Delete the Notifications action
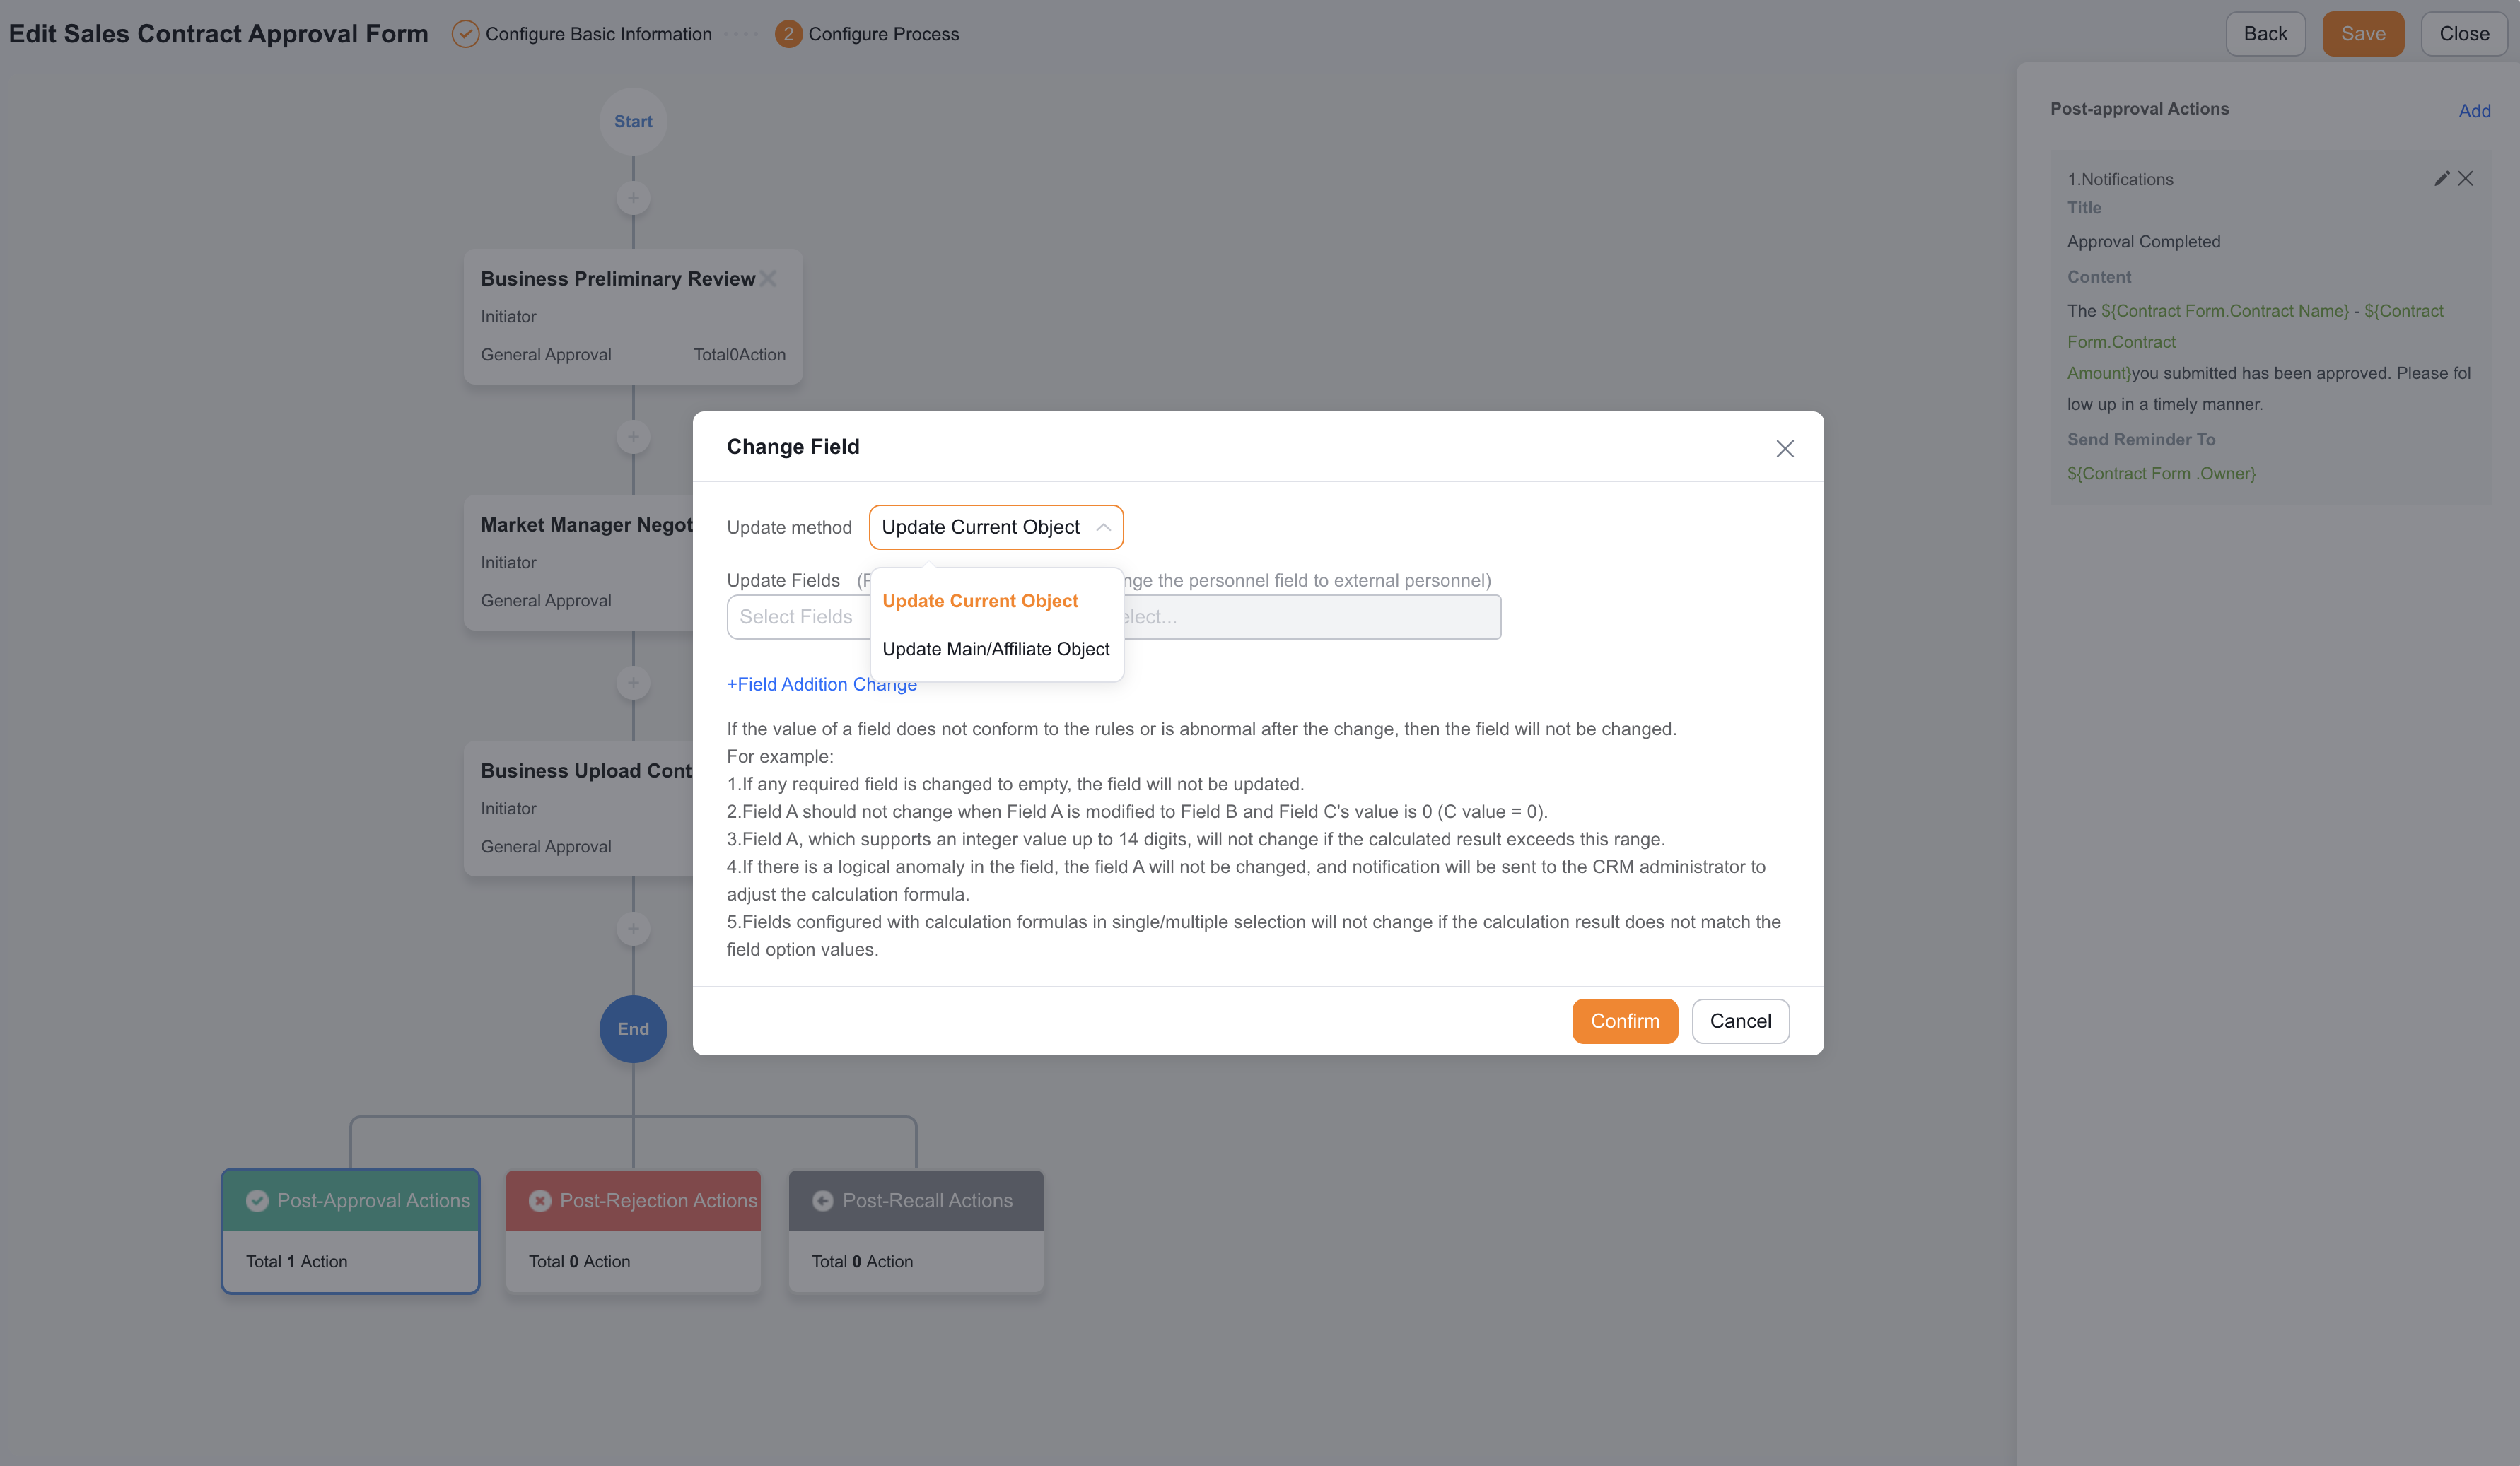 pos(2466,178)
